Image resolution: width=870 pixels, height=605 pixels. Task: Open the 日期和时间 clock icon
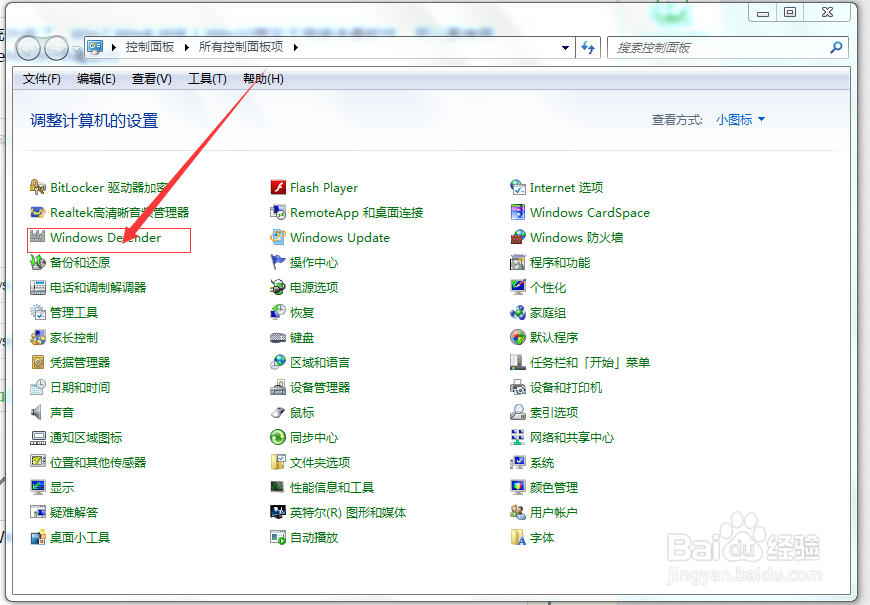[x=38, y=387]
